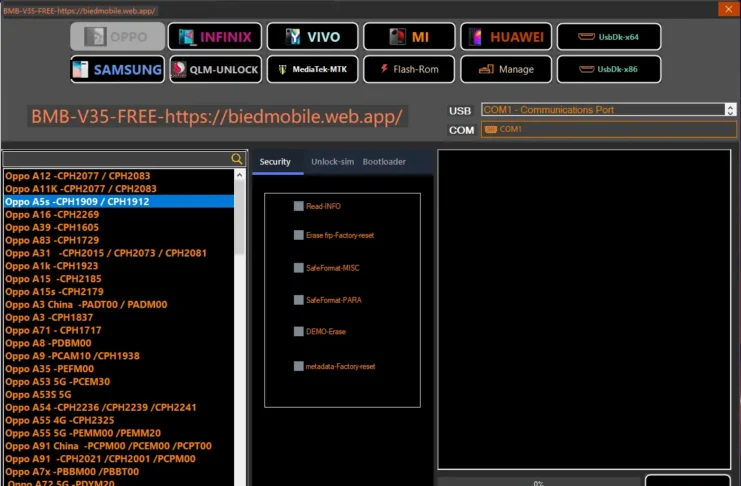
Task: Switch to the Unlock-sim tab
Action: tap(332, 162)
